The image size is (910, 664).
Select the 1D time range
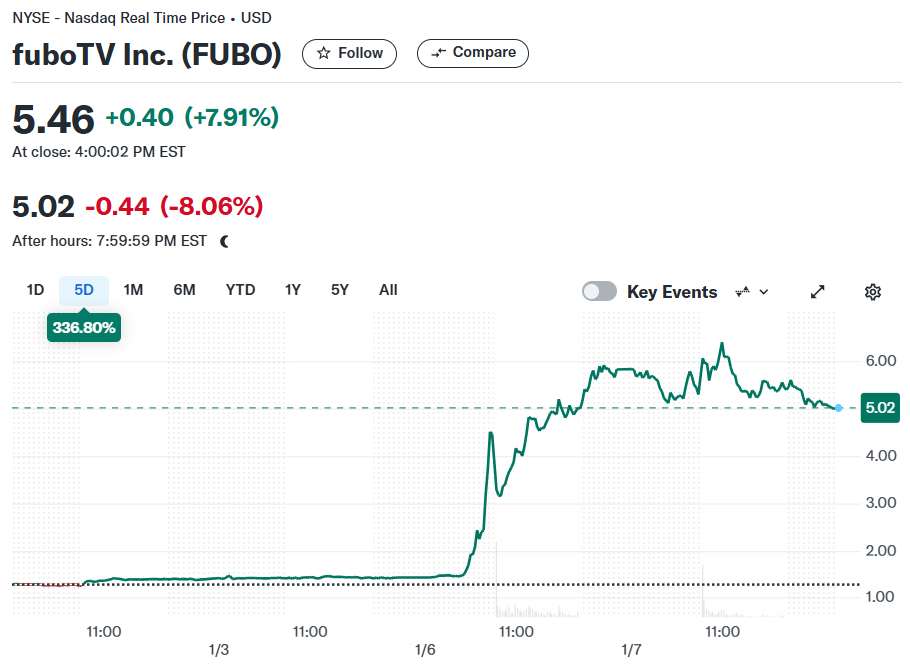click(x=35, y=290)
